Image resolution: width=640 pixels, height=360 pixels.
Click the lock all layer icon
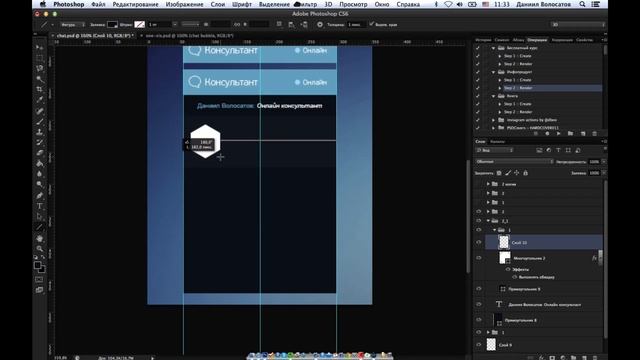point(525,173)
